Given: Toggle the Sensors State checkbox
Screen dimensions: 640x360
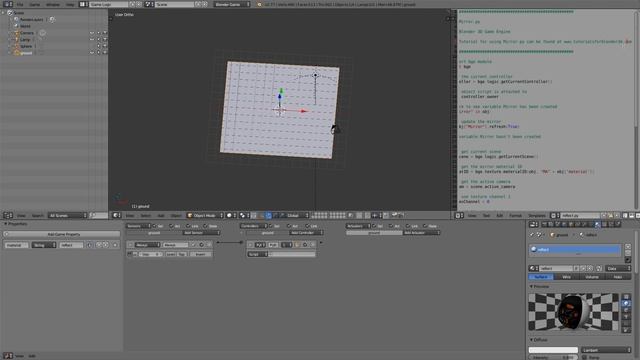Looking at the screenshot, I should [205, 226].
